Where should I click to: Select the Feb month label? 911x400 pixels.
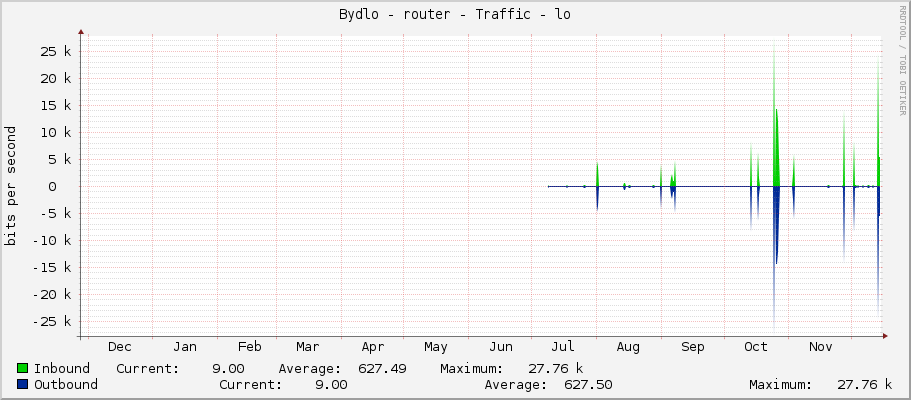click(249, 347)
